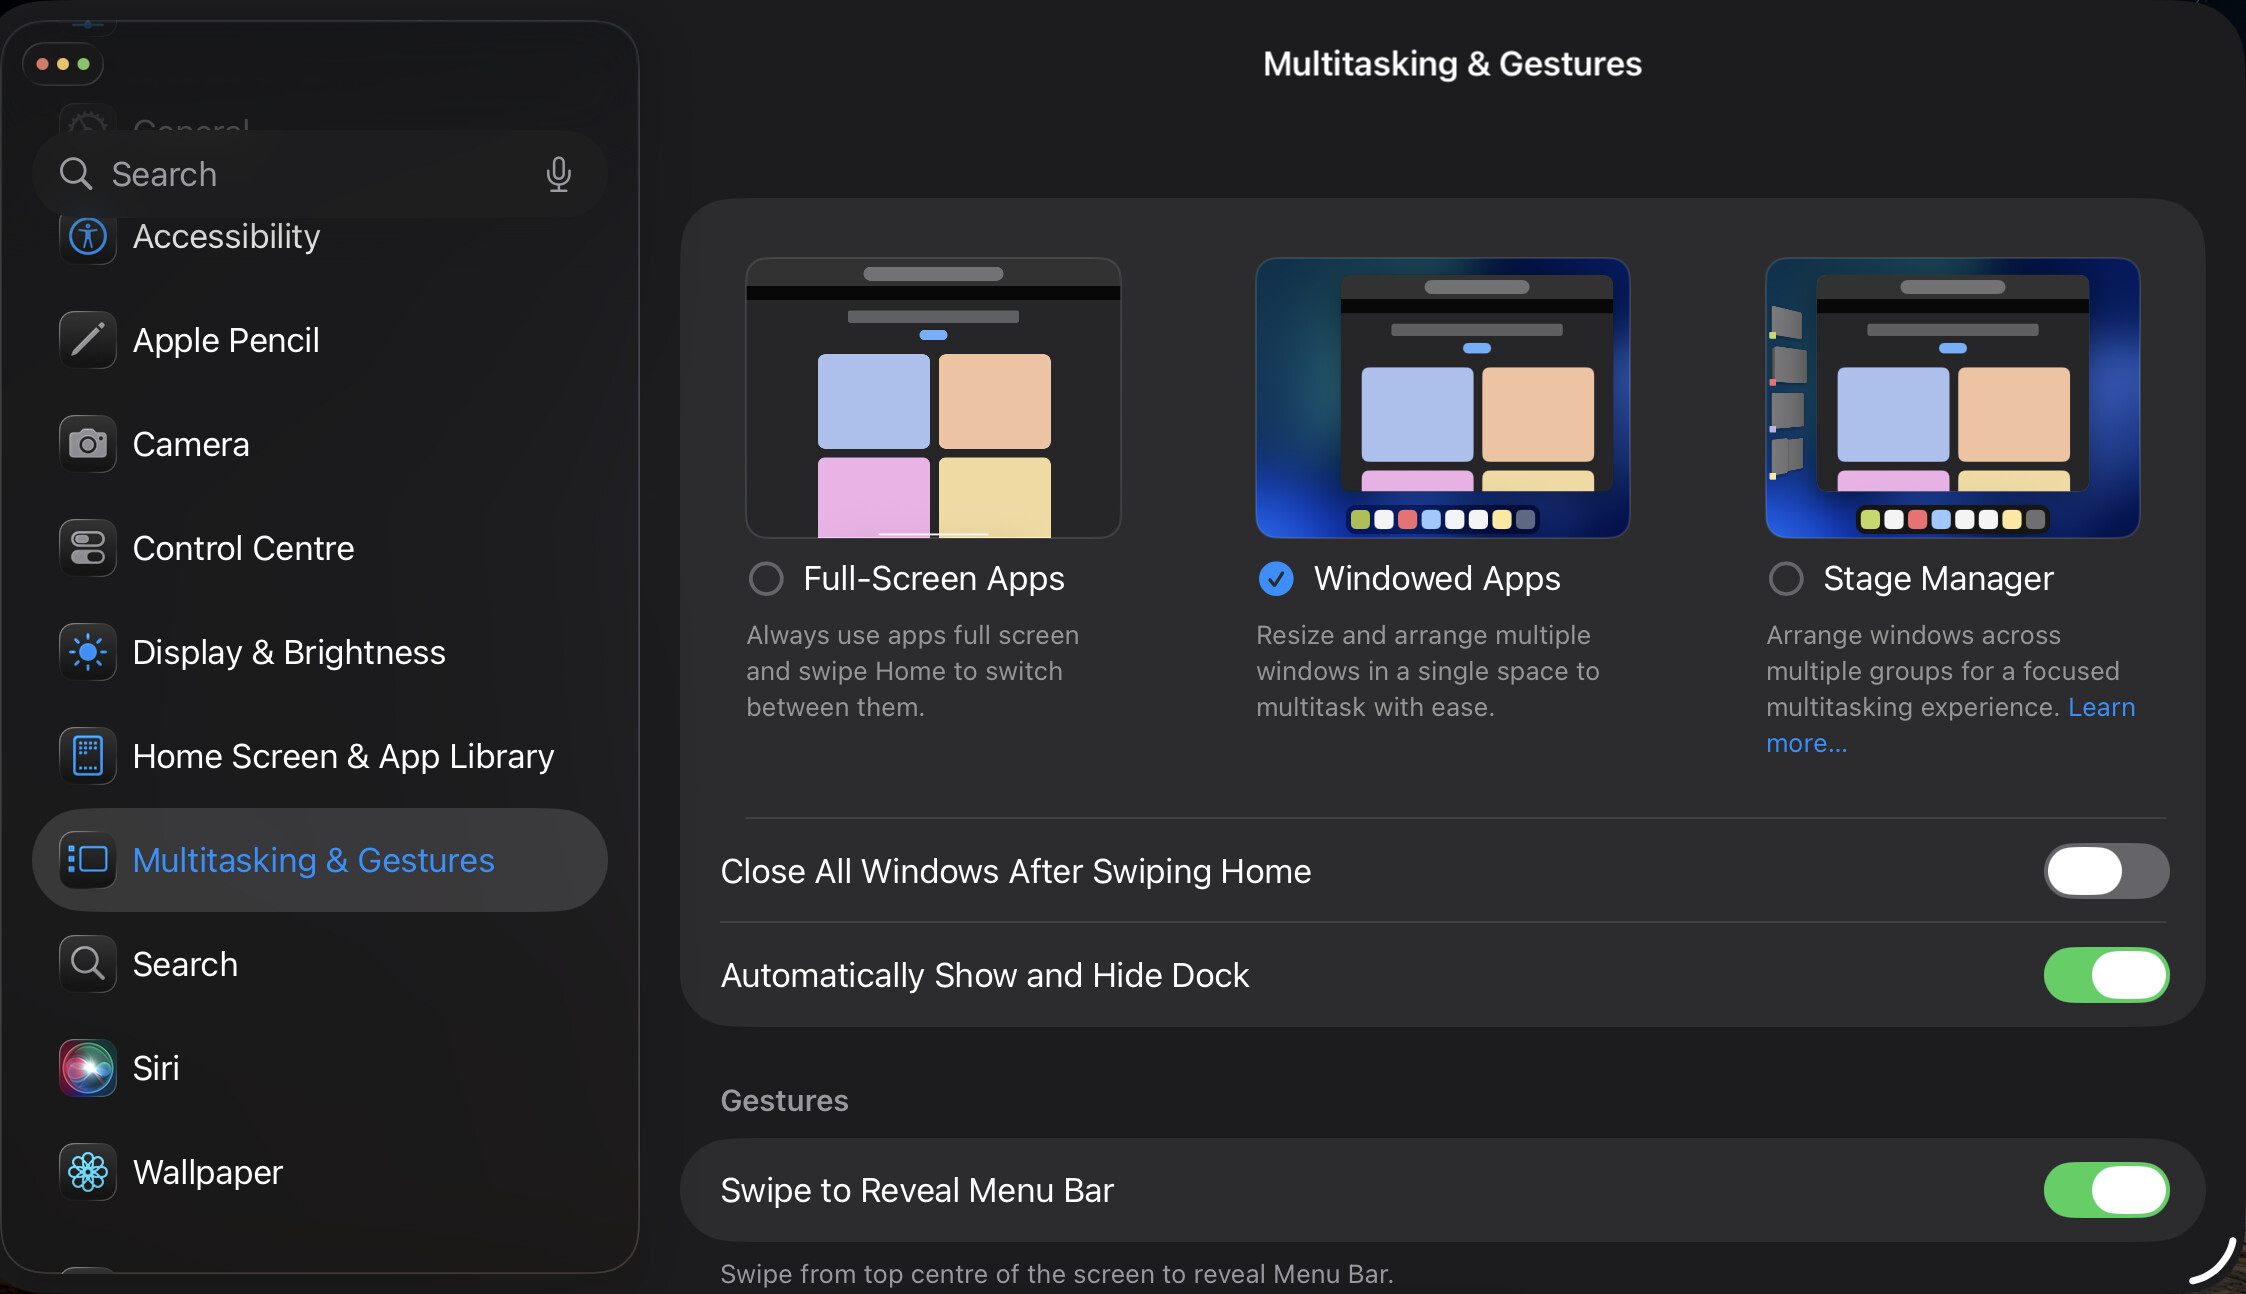2246x1294 pixels.
Task: Open Control Centre settings icon
Action: tap(88, 548)
